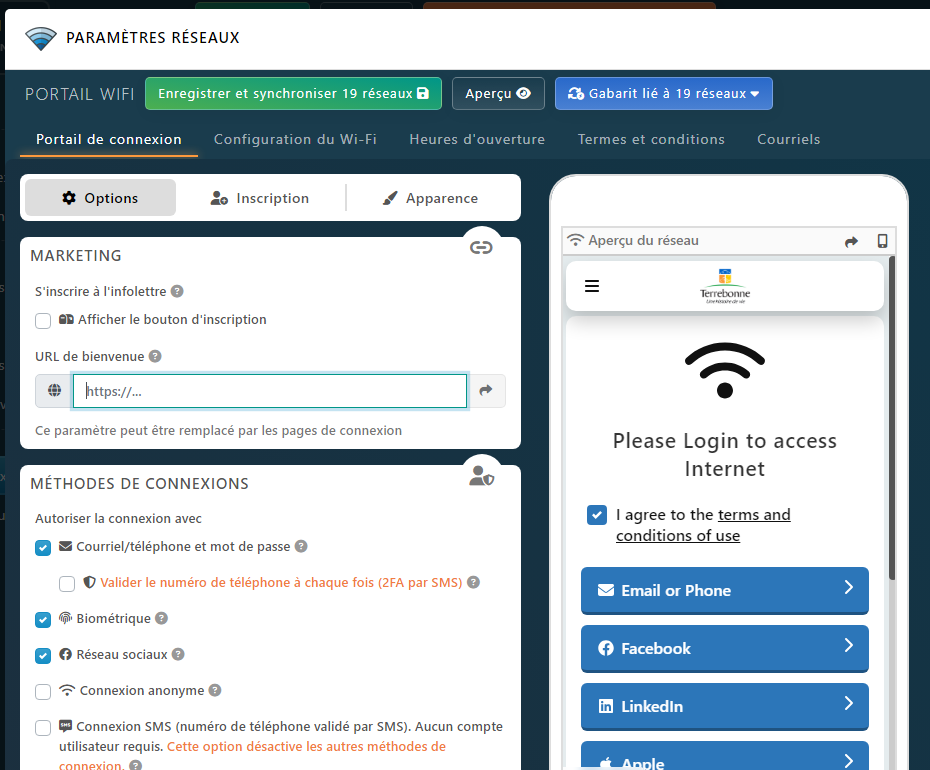Enable Afficher le bouton d'inscription checkbox
The image size is (930, 770).
(43, 321)
